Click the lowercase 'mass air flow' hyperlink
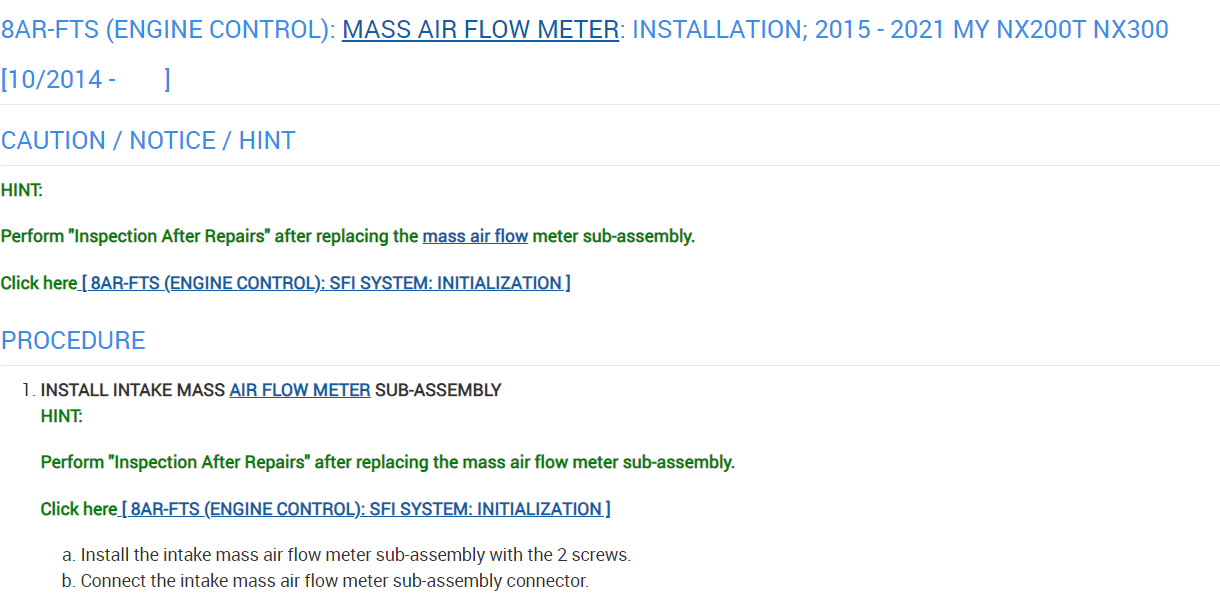The image size is (1220, 606). click(x=475, y=237)
